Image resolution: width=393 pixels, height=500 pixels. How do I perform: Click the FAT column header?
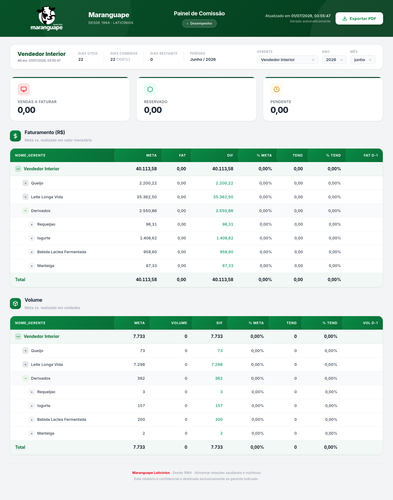click(x=182, y=155)
